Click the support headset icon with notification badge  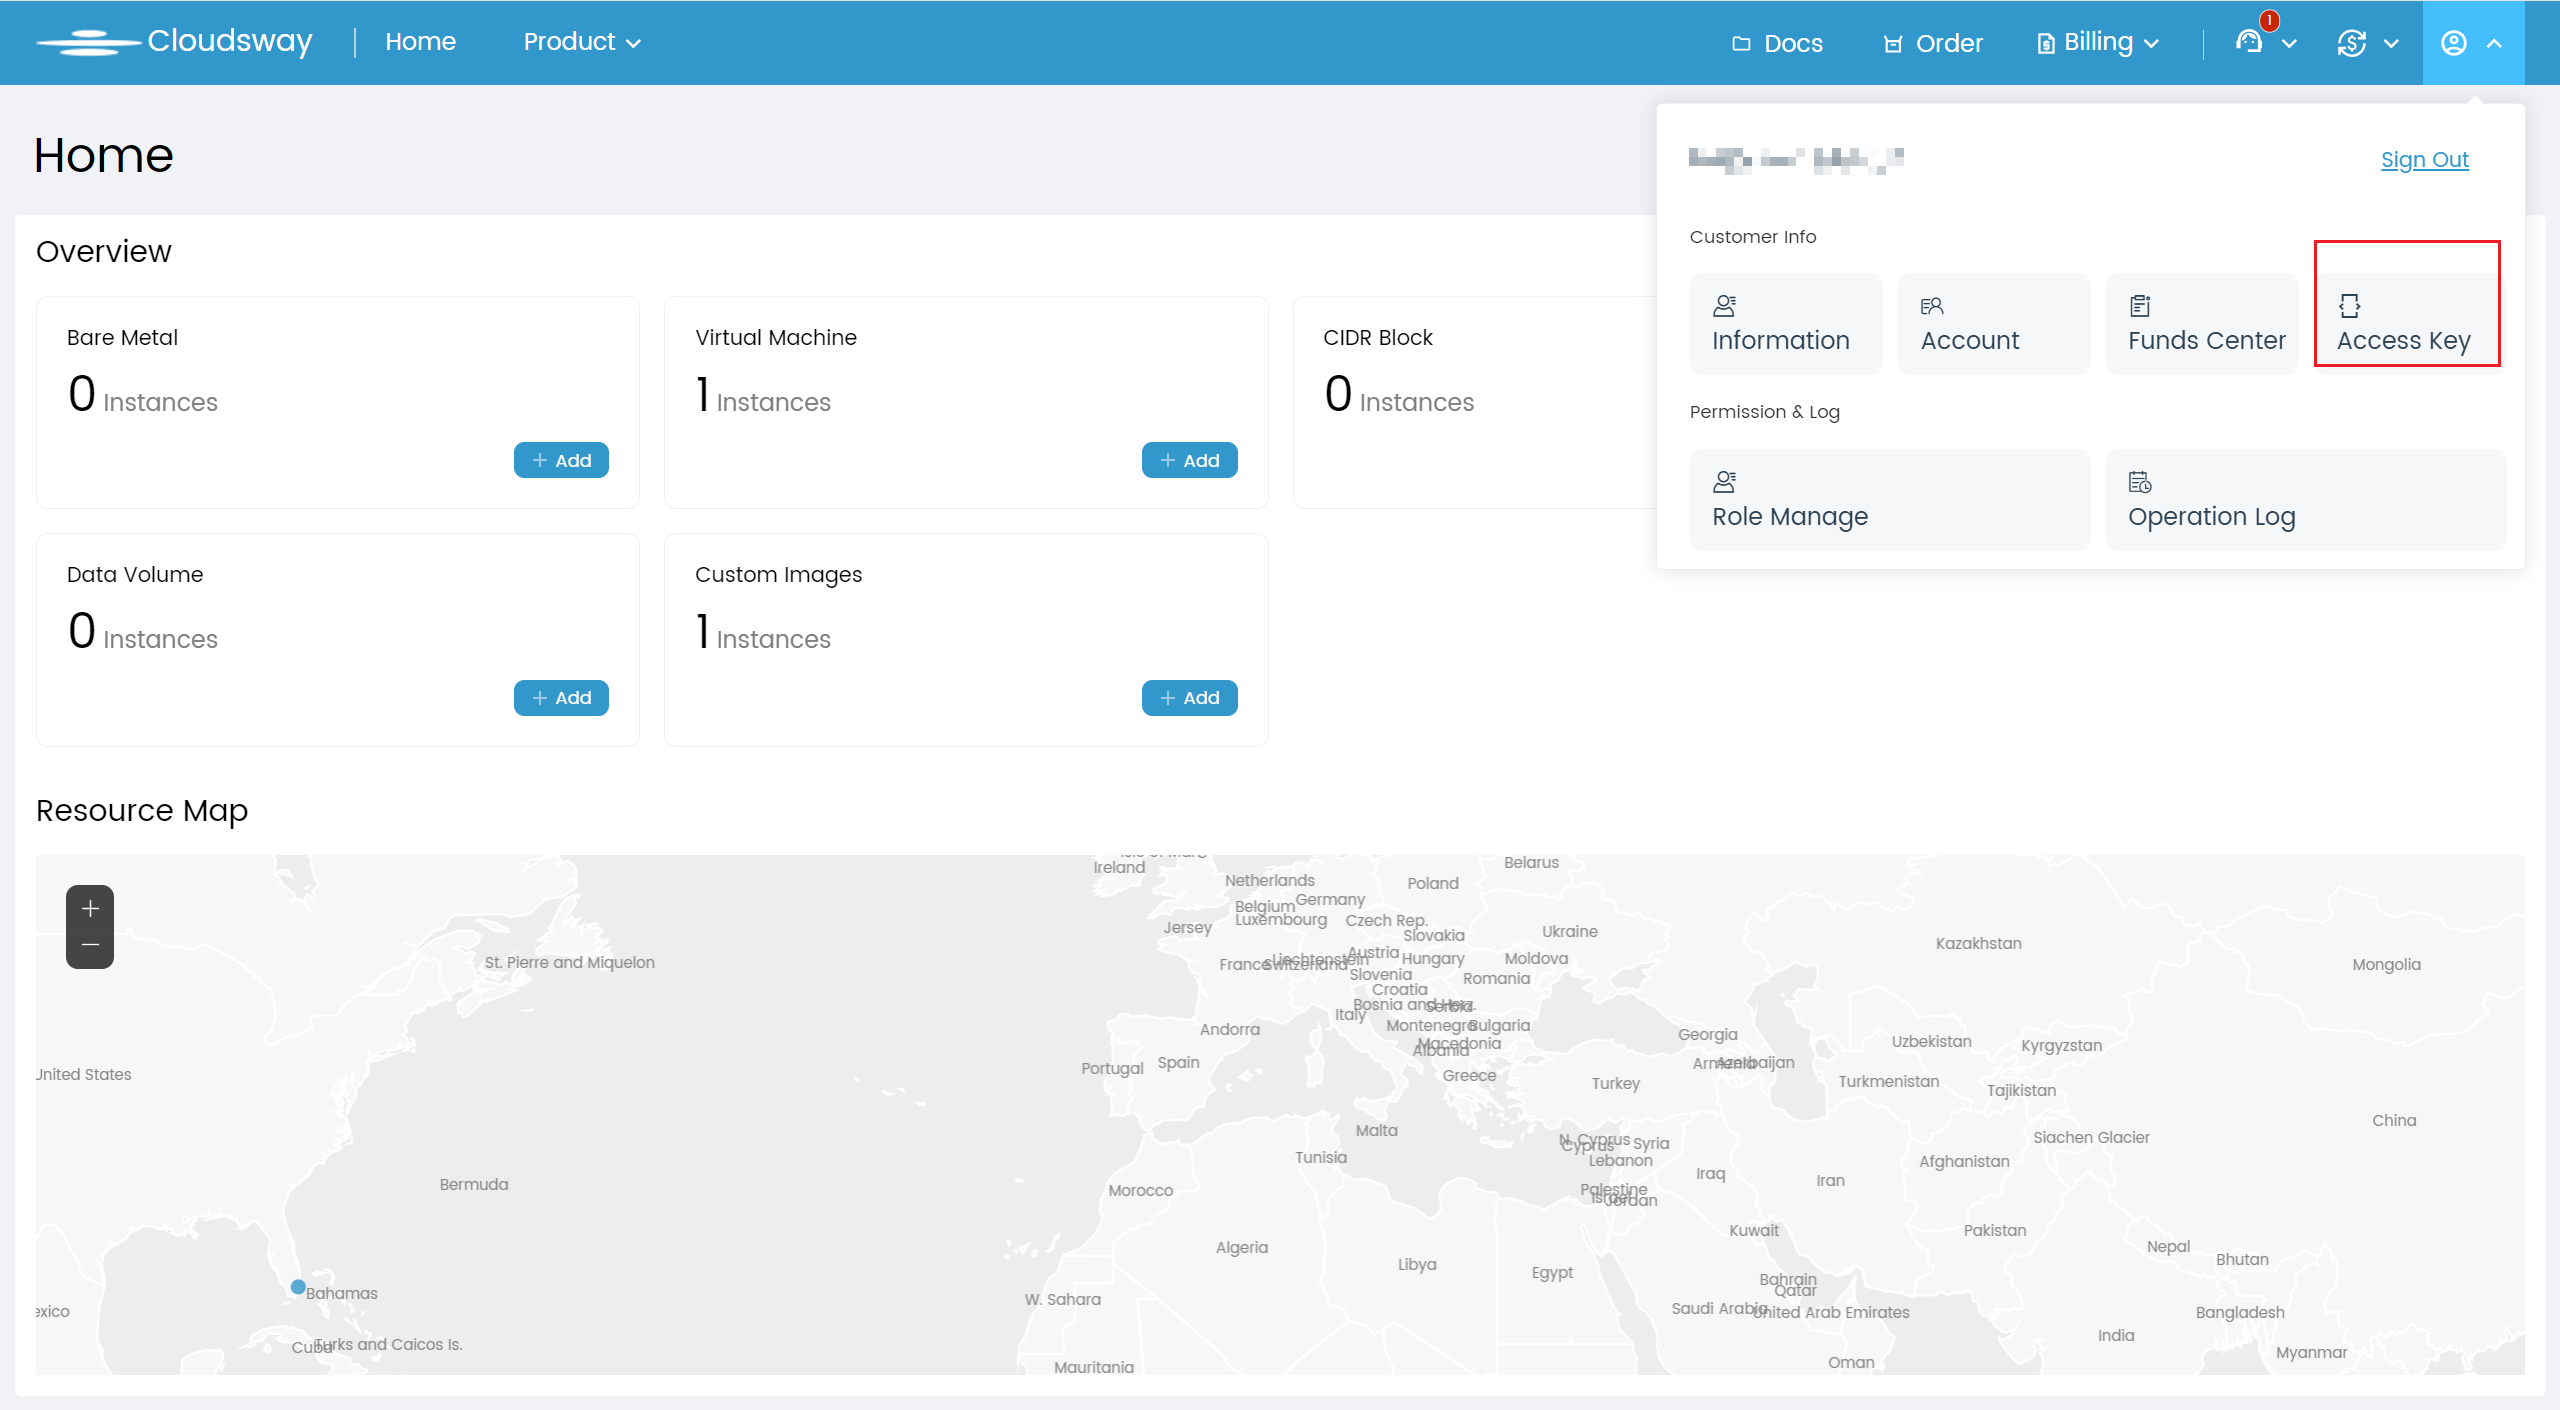coord(2250,42)
